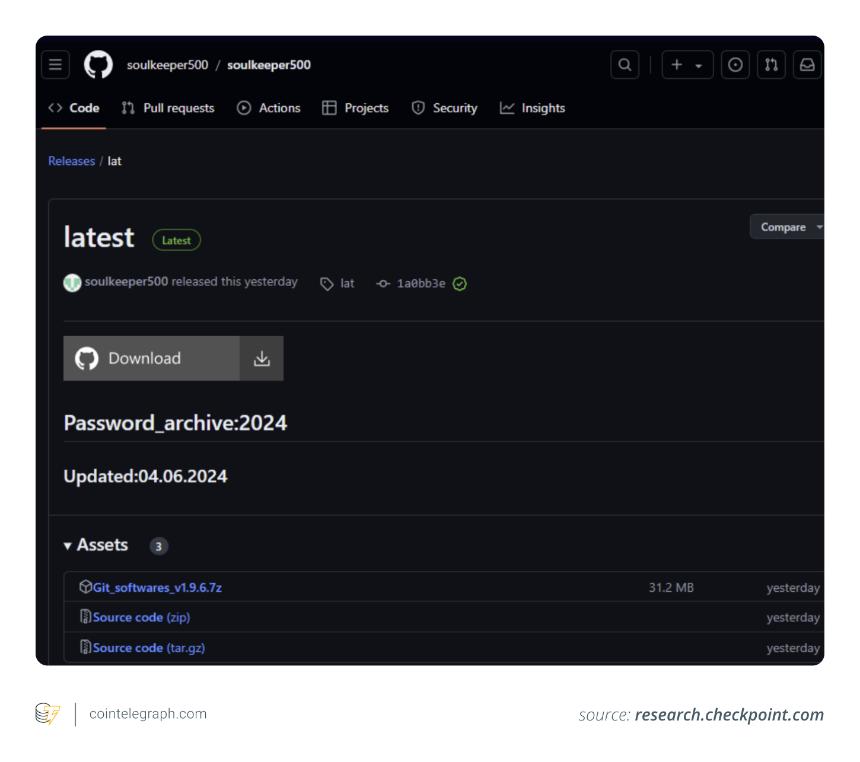Open the Security tab
Screen dimensions: 860x762
pos(444,108)
